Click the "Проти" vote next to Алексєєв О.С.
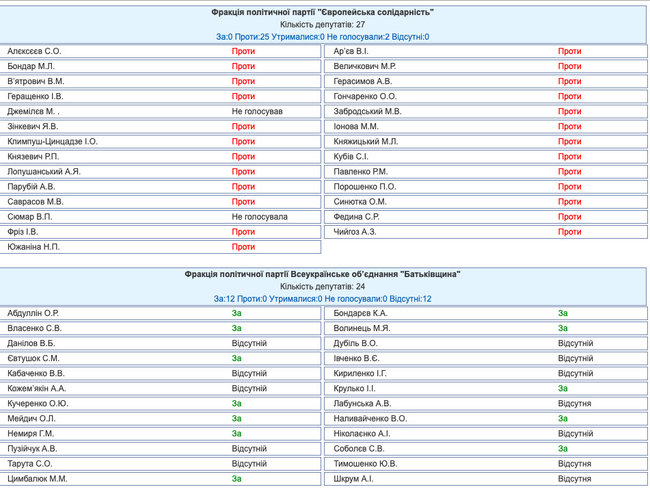Screen dimensions: 650x498 [243, 51]
